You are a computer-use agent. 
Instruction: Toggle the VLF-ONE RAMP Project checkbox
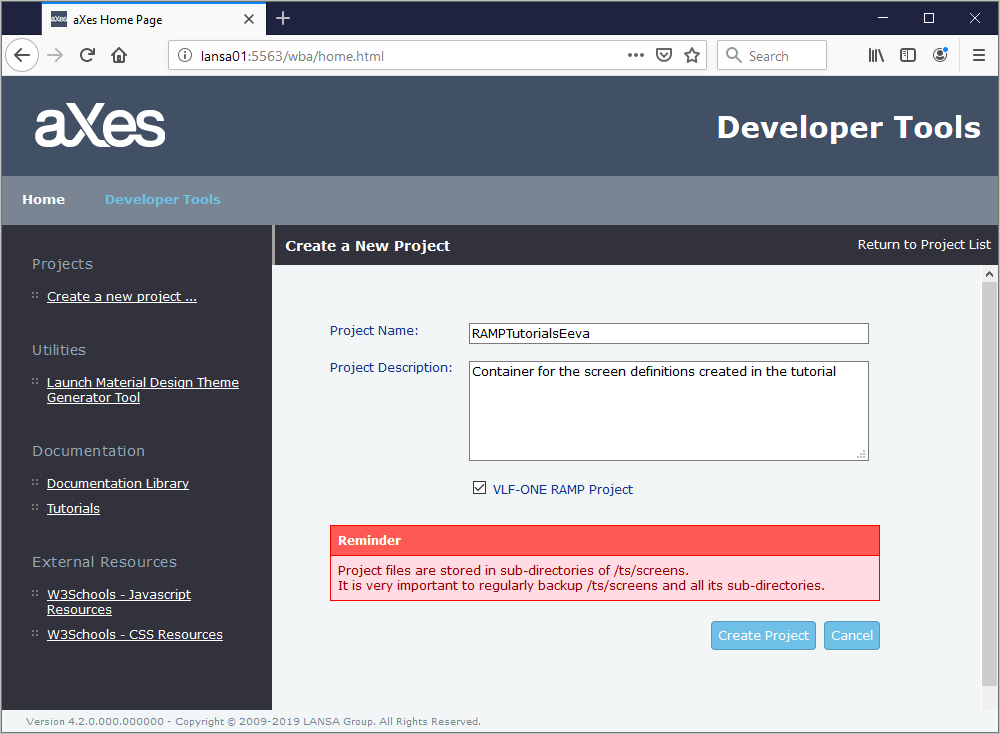pos(479,488)
